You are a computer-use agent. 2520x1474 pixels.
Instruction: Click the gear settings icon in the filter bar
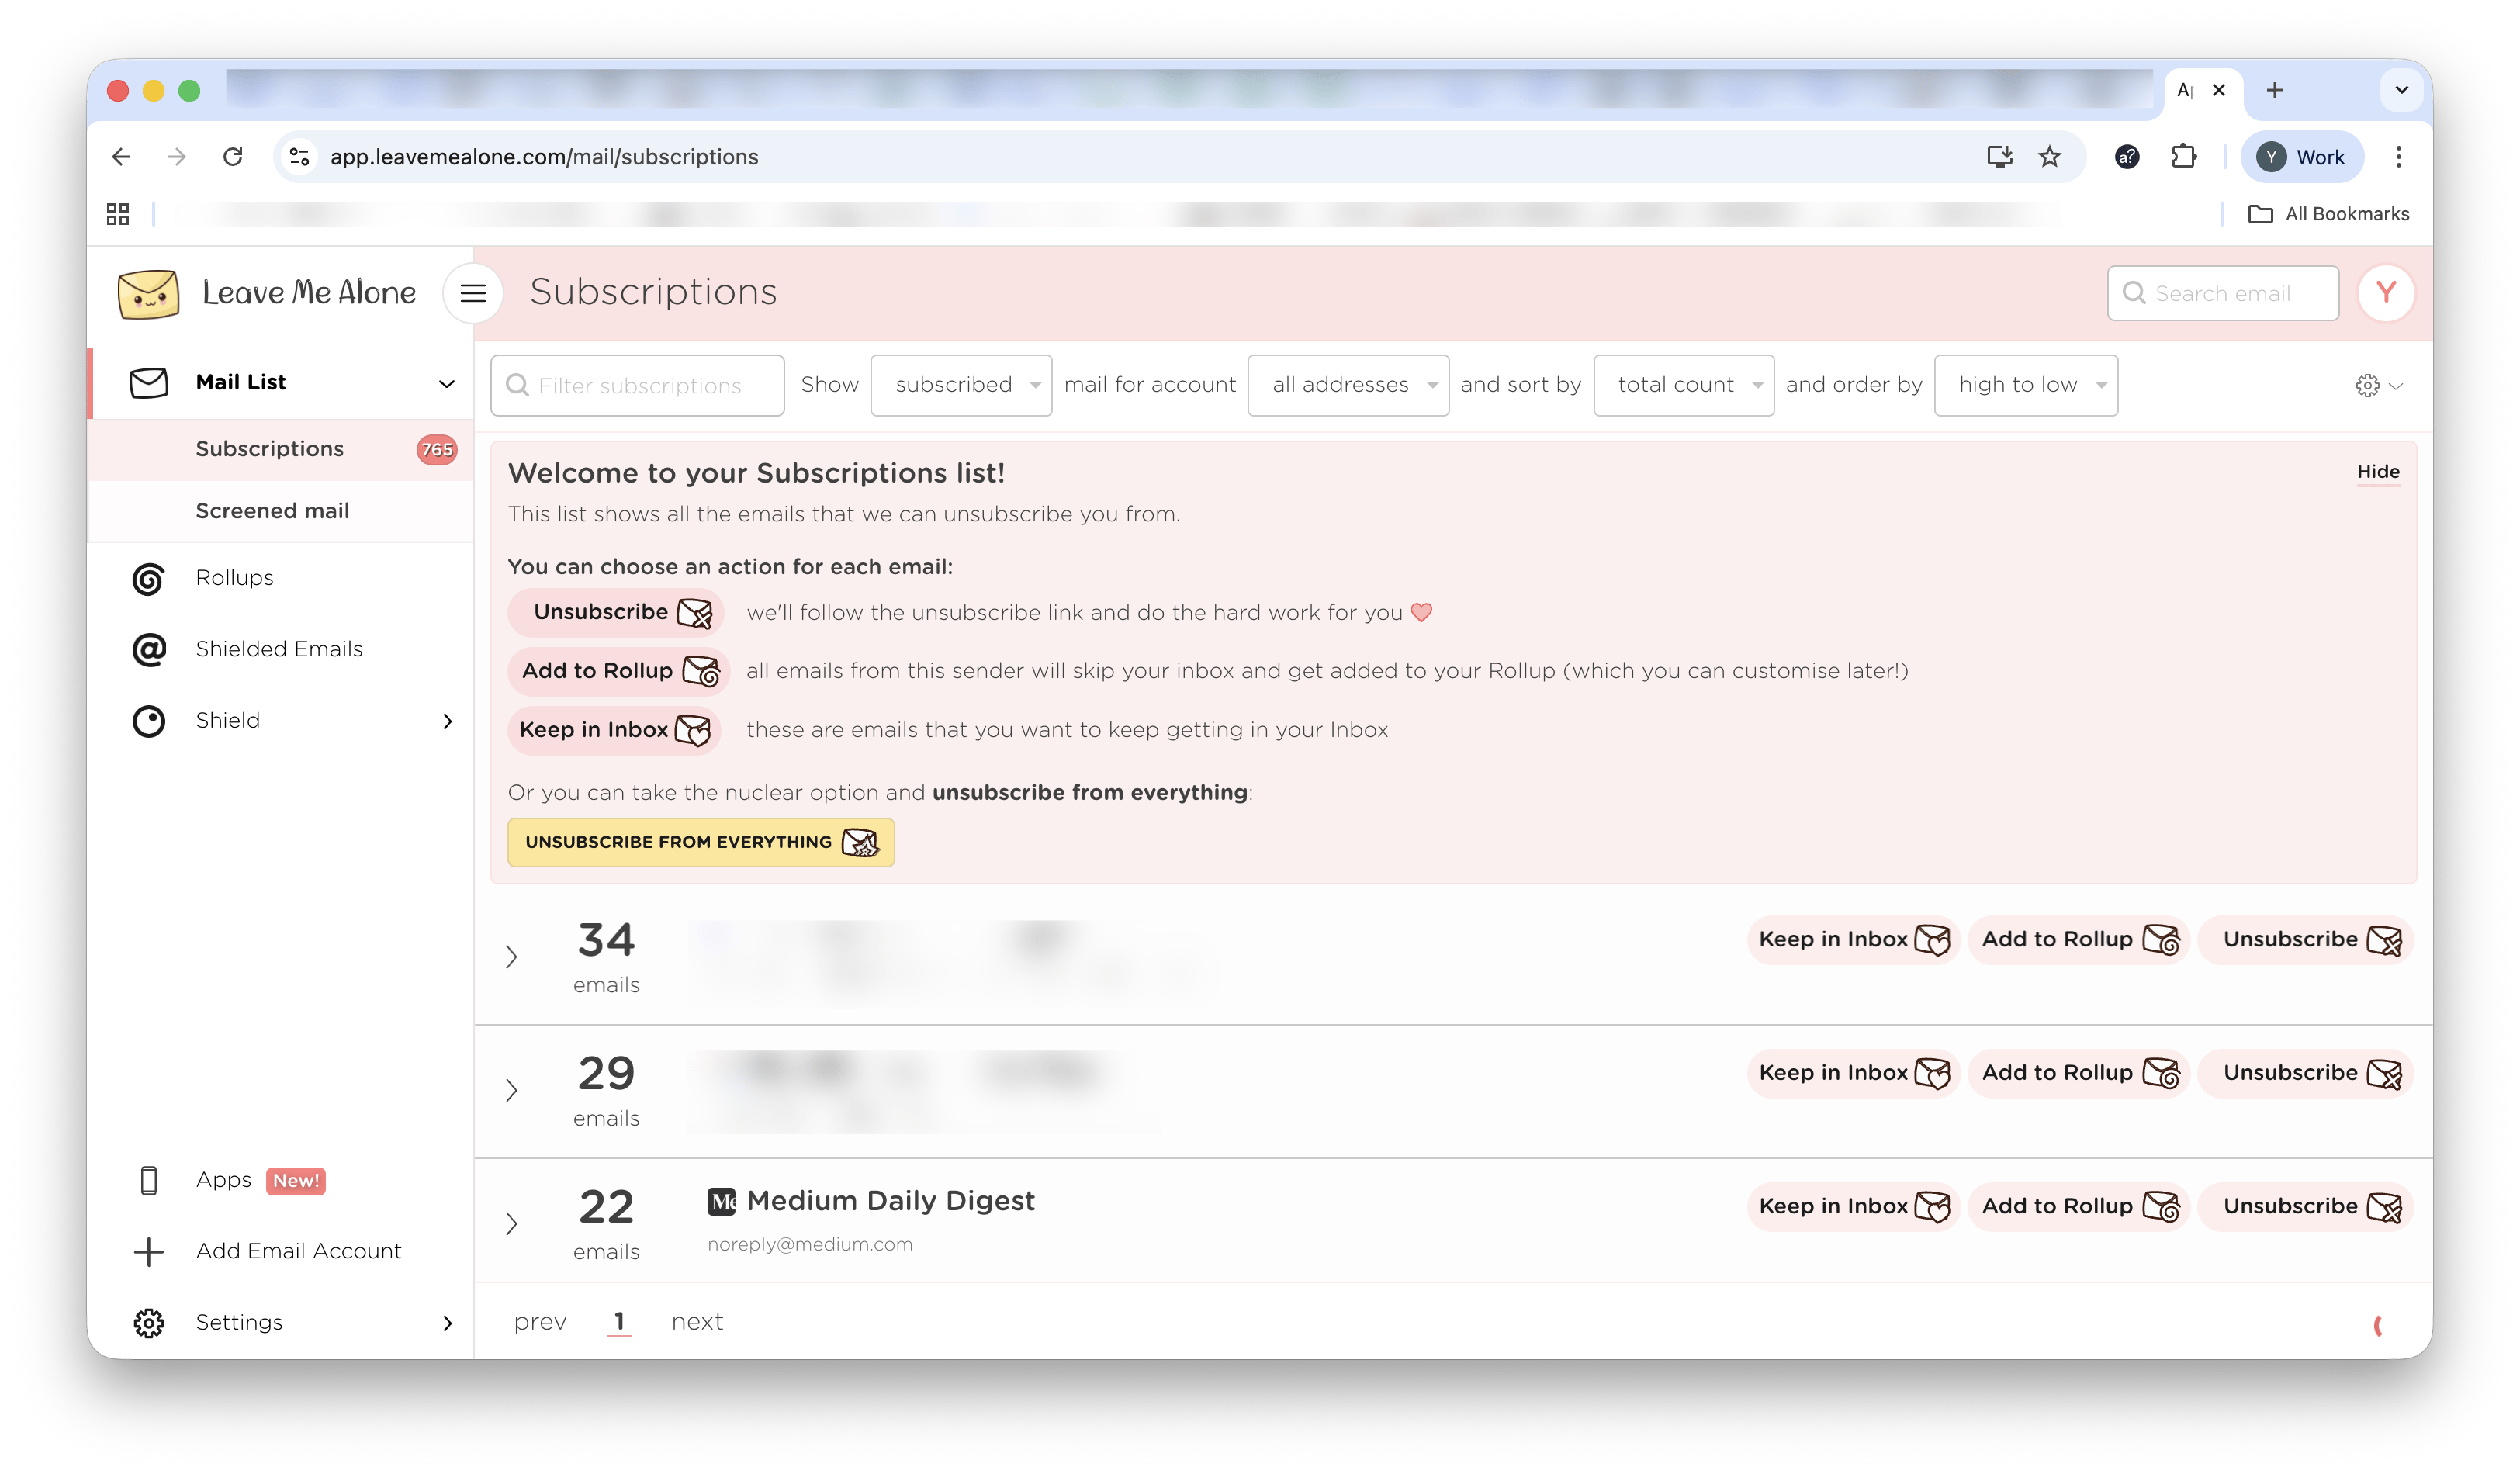pos(2367,386)
